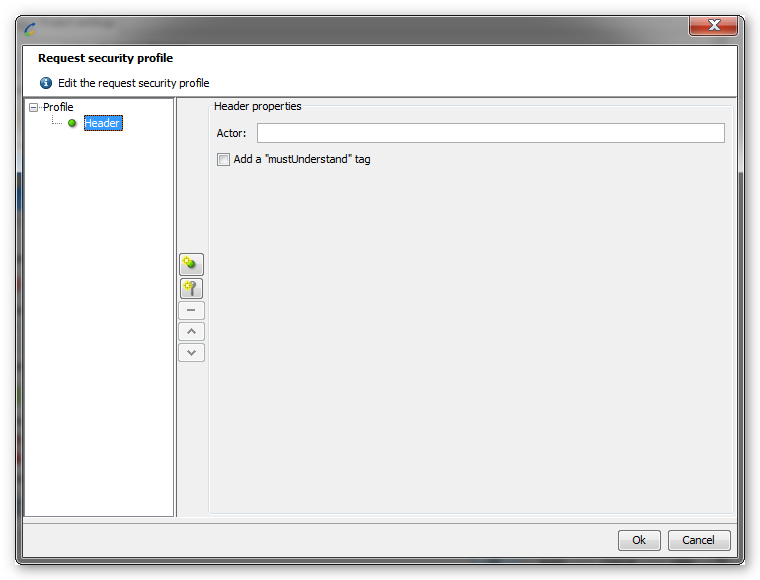Screen dimensions: 760x580
Task: Close the dialog with the red X
Action: click(715, 27)
